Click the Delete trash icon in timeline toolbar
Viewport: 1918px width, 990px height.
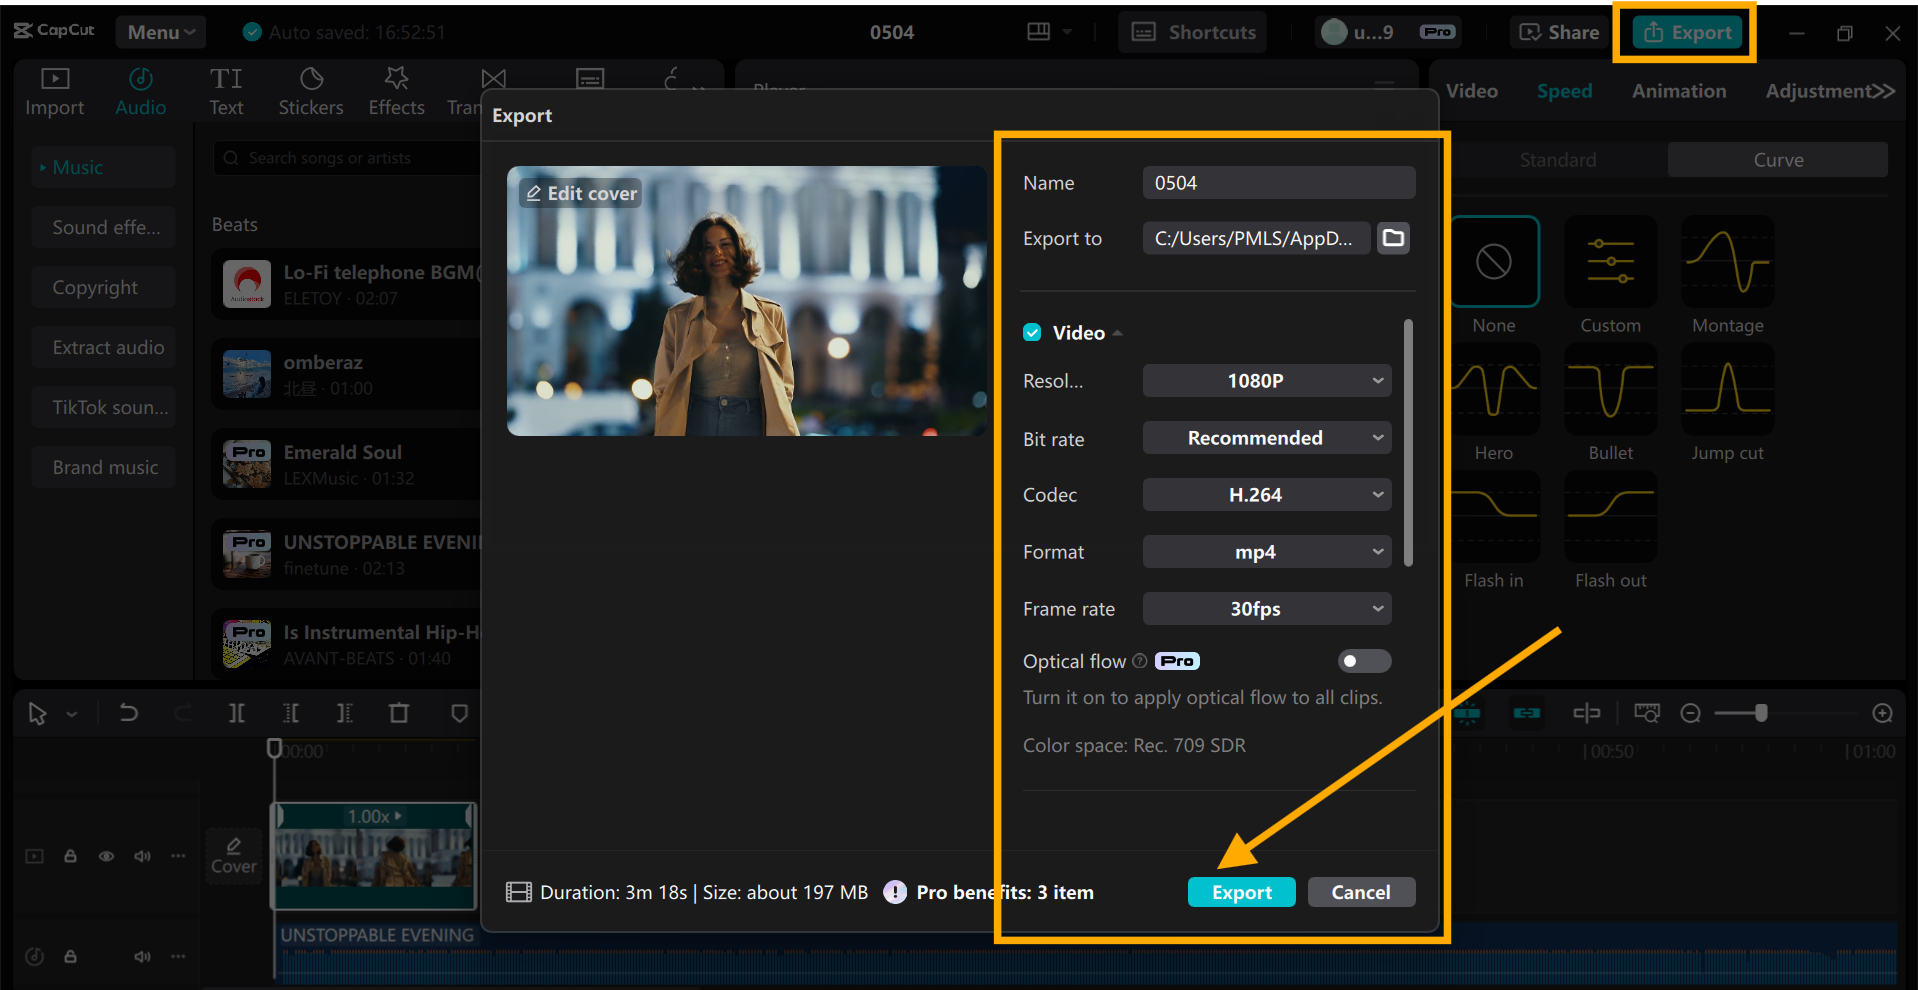pyautogui.click(x=399, y=713)
